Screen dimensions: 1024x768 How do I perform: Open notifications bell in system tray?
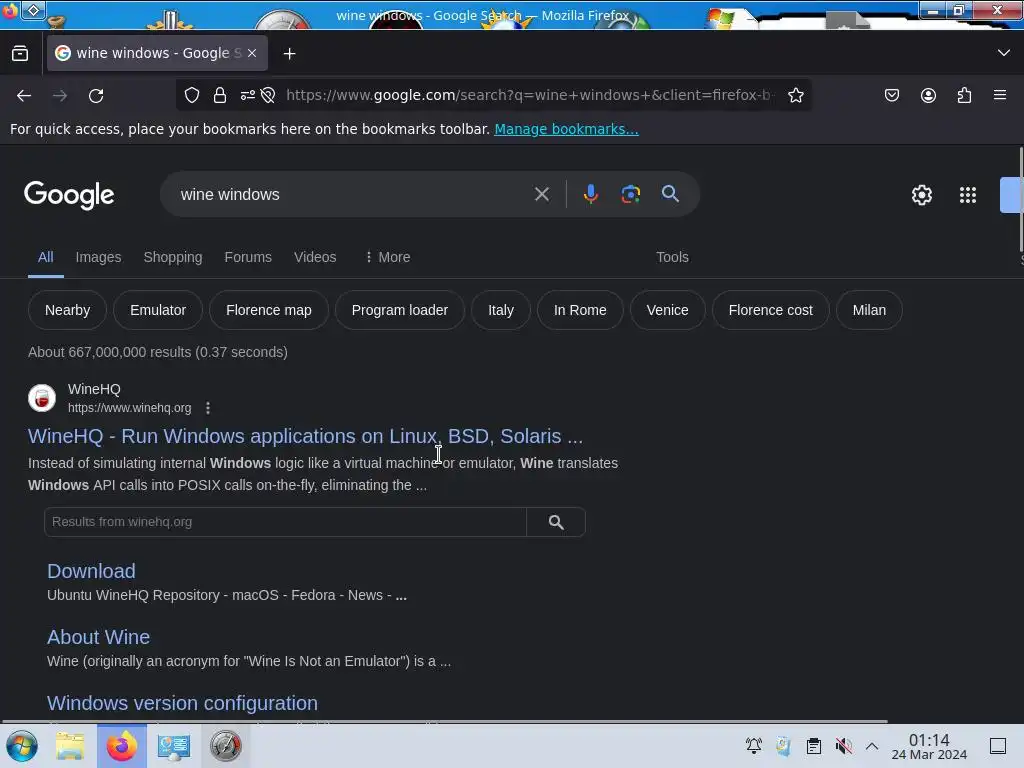(x=754, y=746)
